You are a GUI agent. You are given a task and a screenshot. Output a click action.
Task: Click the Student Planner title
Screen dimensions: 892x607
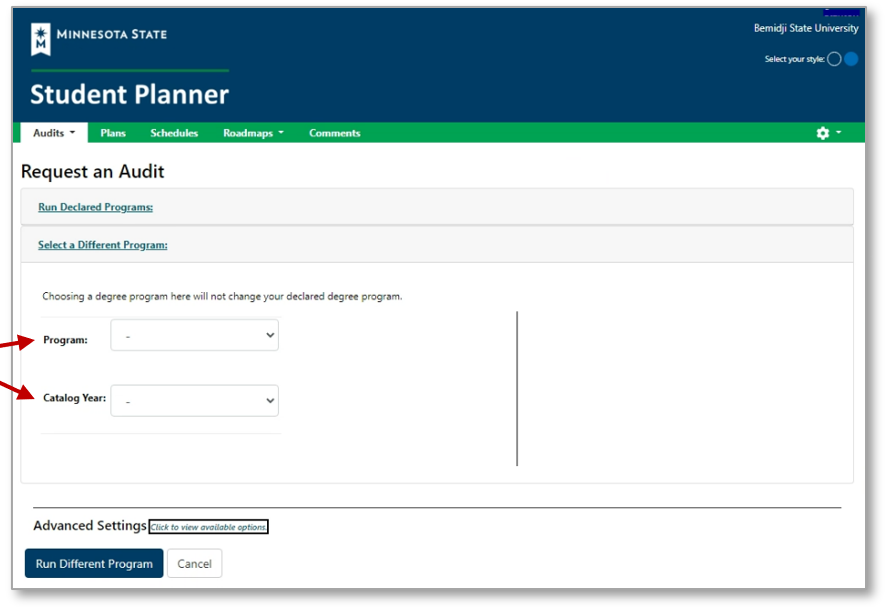tap(129, 95)
